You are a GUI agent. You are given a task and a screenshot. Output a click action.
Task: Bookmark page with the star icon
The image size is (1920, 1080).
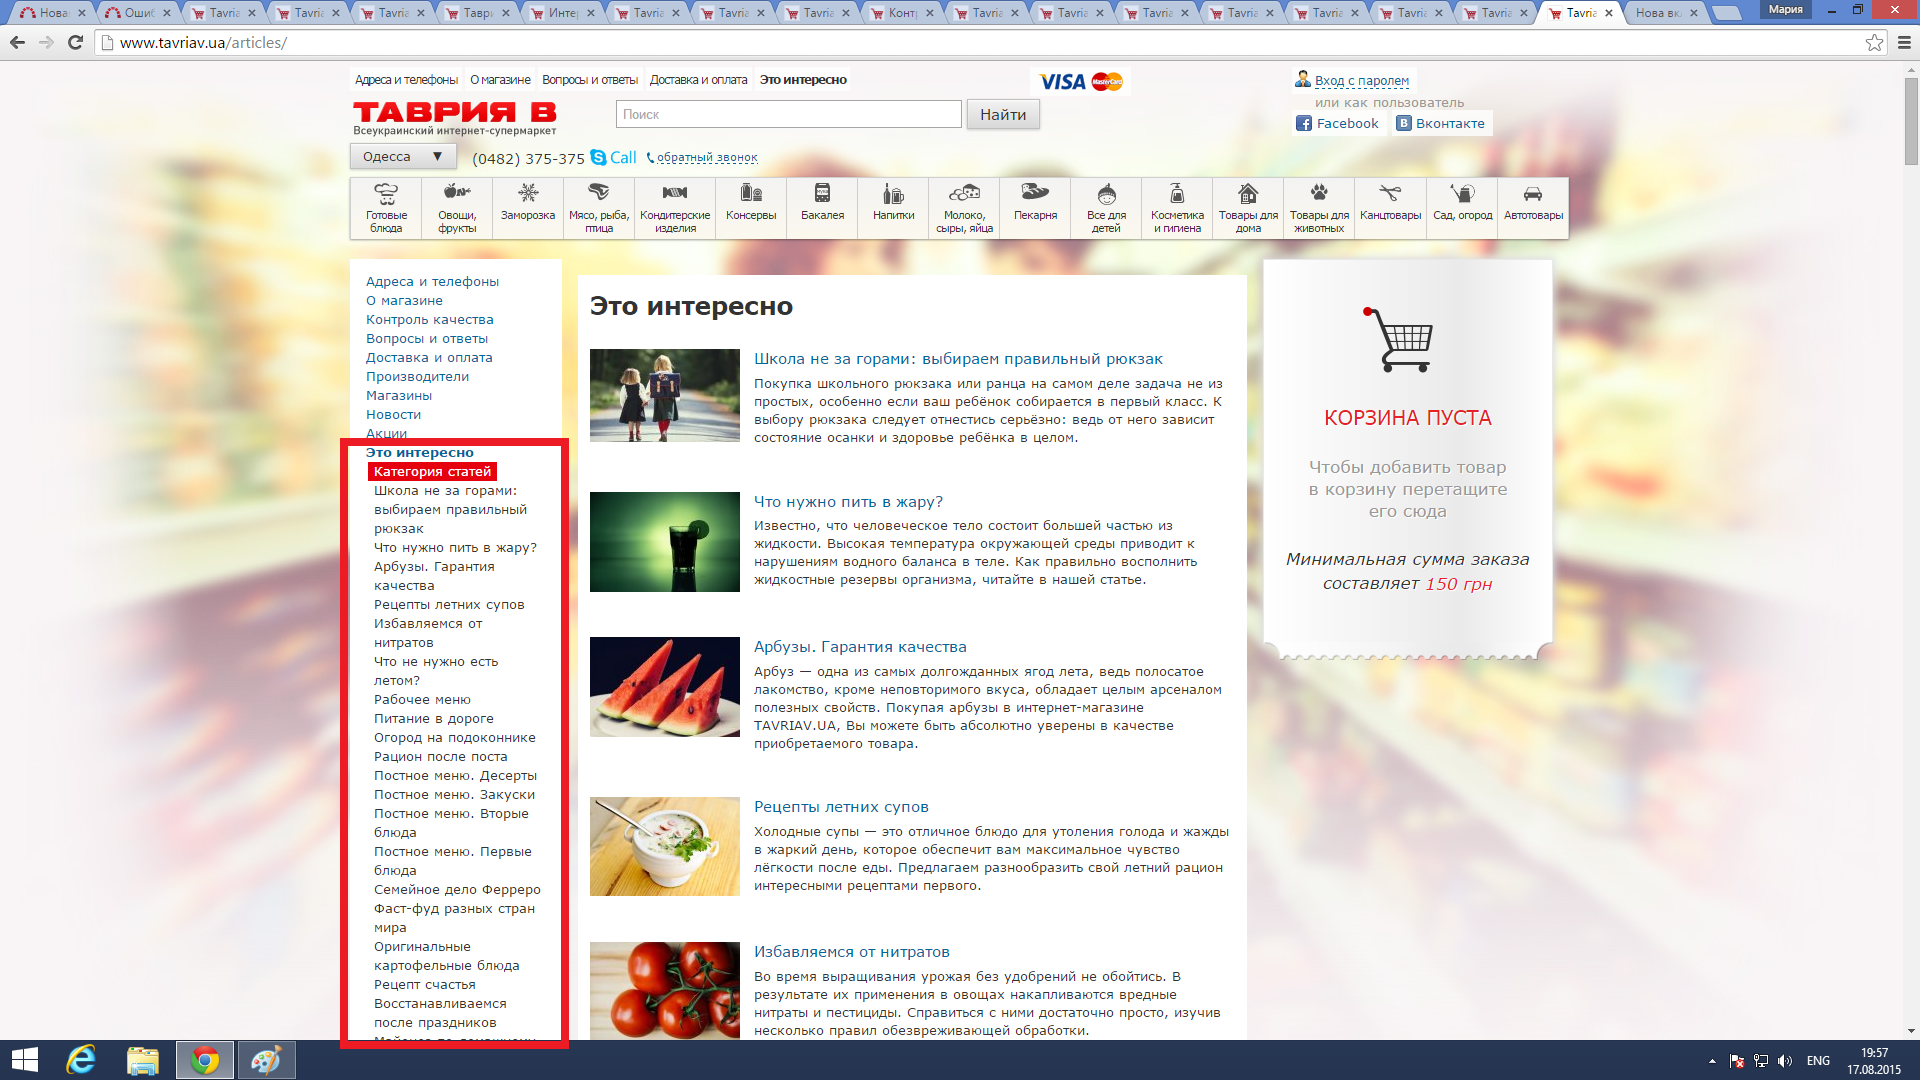[x=1874, y=43]
